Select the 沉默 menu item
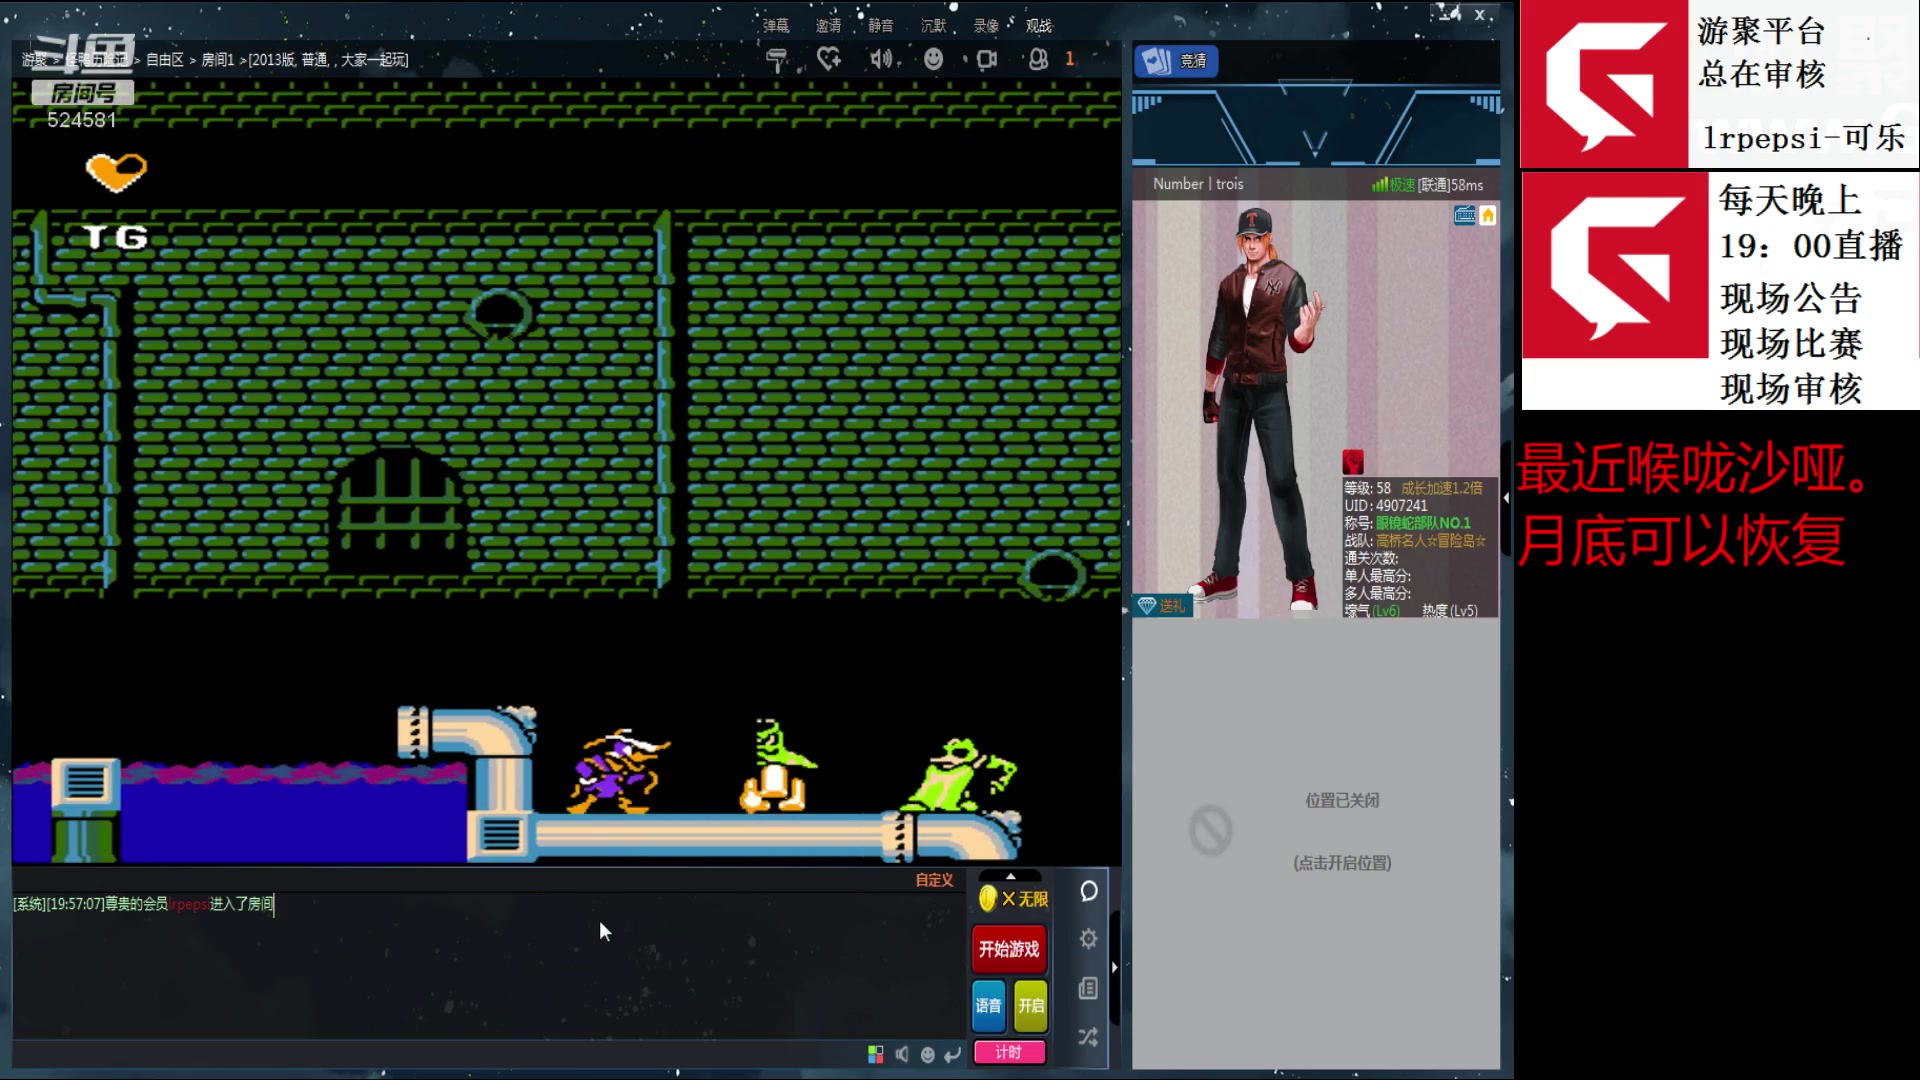The image size is (1920, 1080). coord(933,26)
